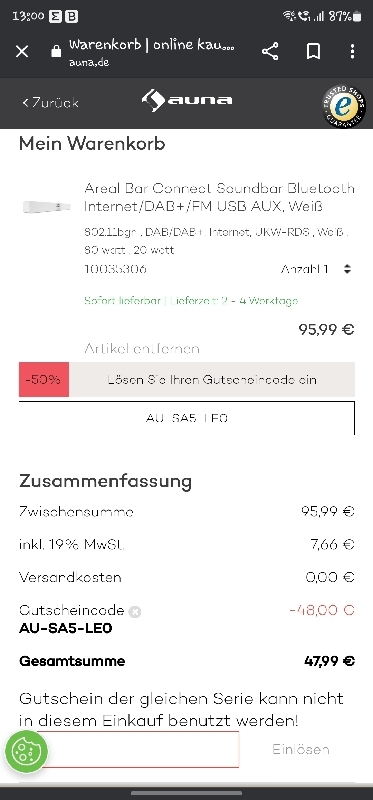Bookmark this page with the bookmark icon
The width and height of the screenshot is (373, 800).
tap(313, 52)
